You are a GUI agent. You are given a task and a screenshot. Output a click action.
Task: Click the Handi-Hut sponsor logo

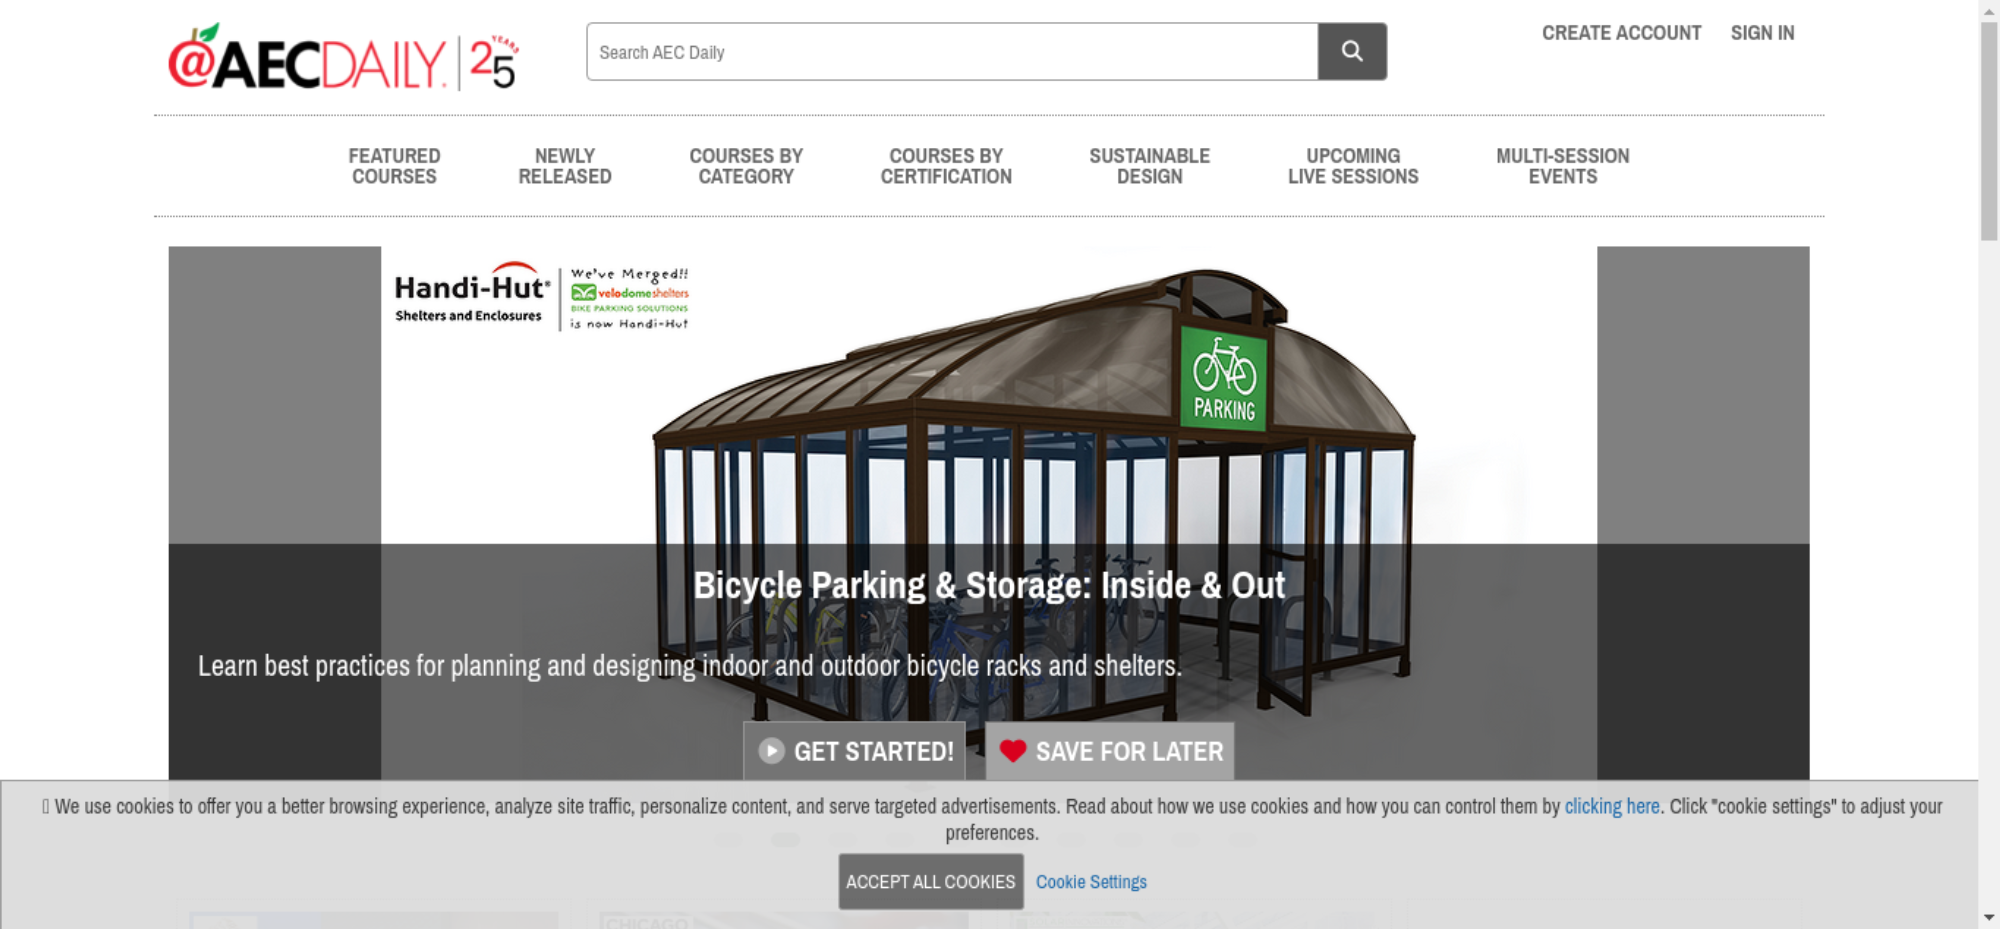point(472,294)
